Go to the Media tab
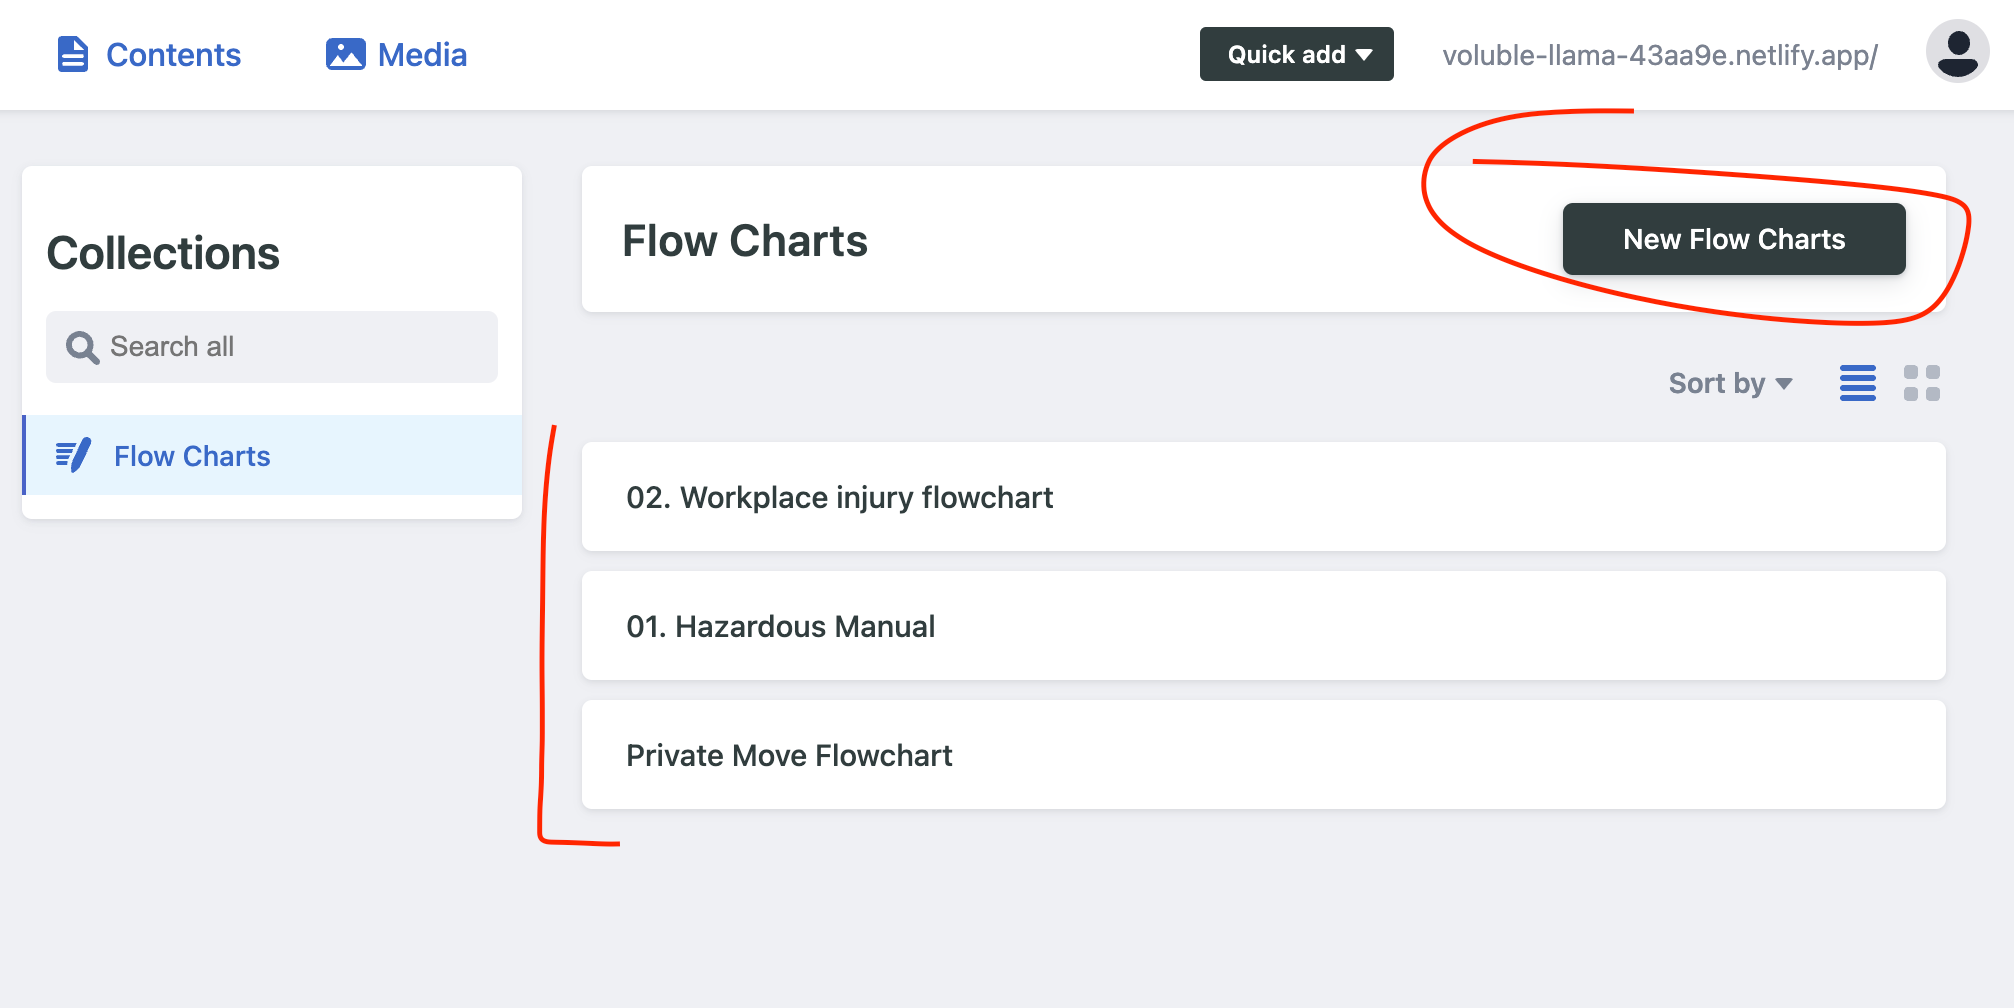This screenshot has width=2014, height=1008. [422, 55]
